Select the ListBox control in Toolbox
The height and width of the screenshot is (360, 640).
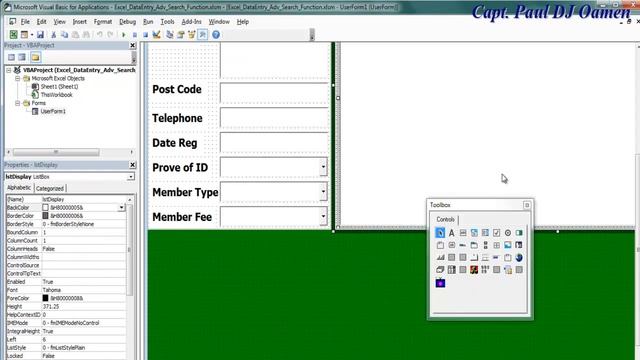pyautogui.click(x=485, y=233)
